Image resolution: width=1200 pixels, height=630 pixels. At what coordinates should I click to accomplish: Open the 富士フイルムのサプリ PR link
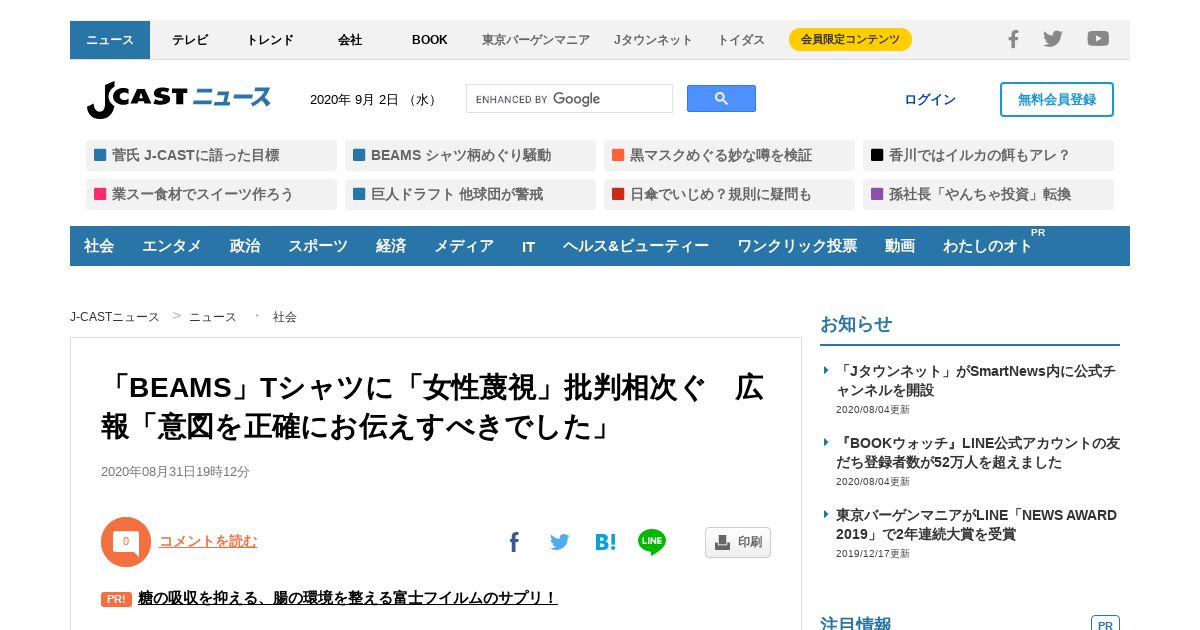coord(348,598)
